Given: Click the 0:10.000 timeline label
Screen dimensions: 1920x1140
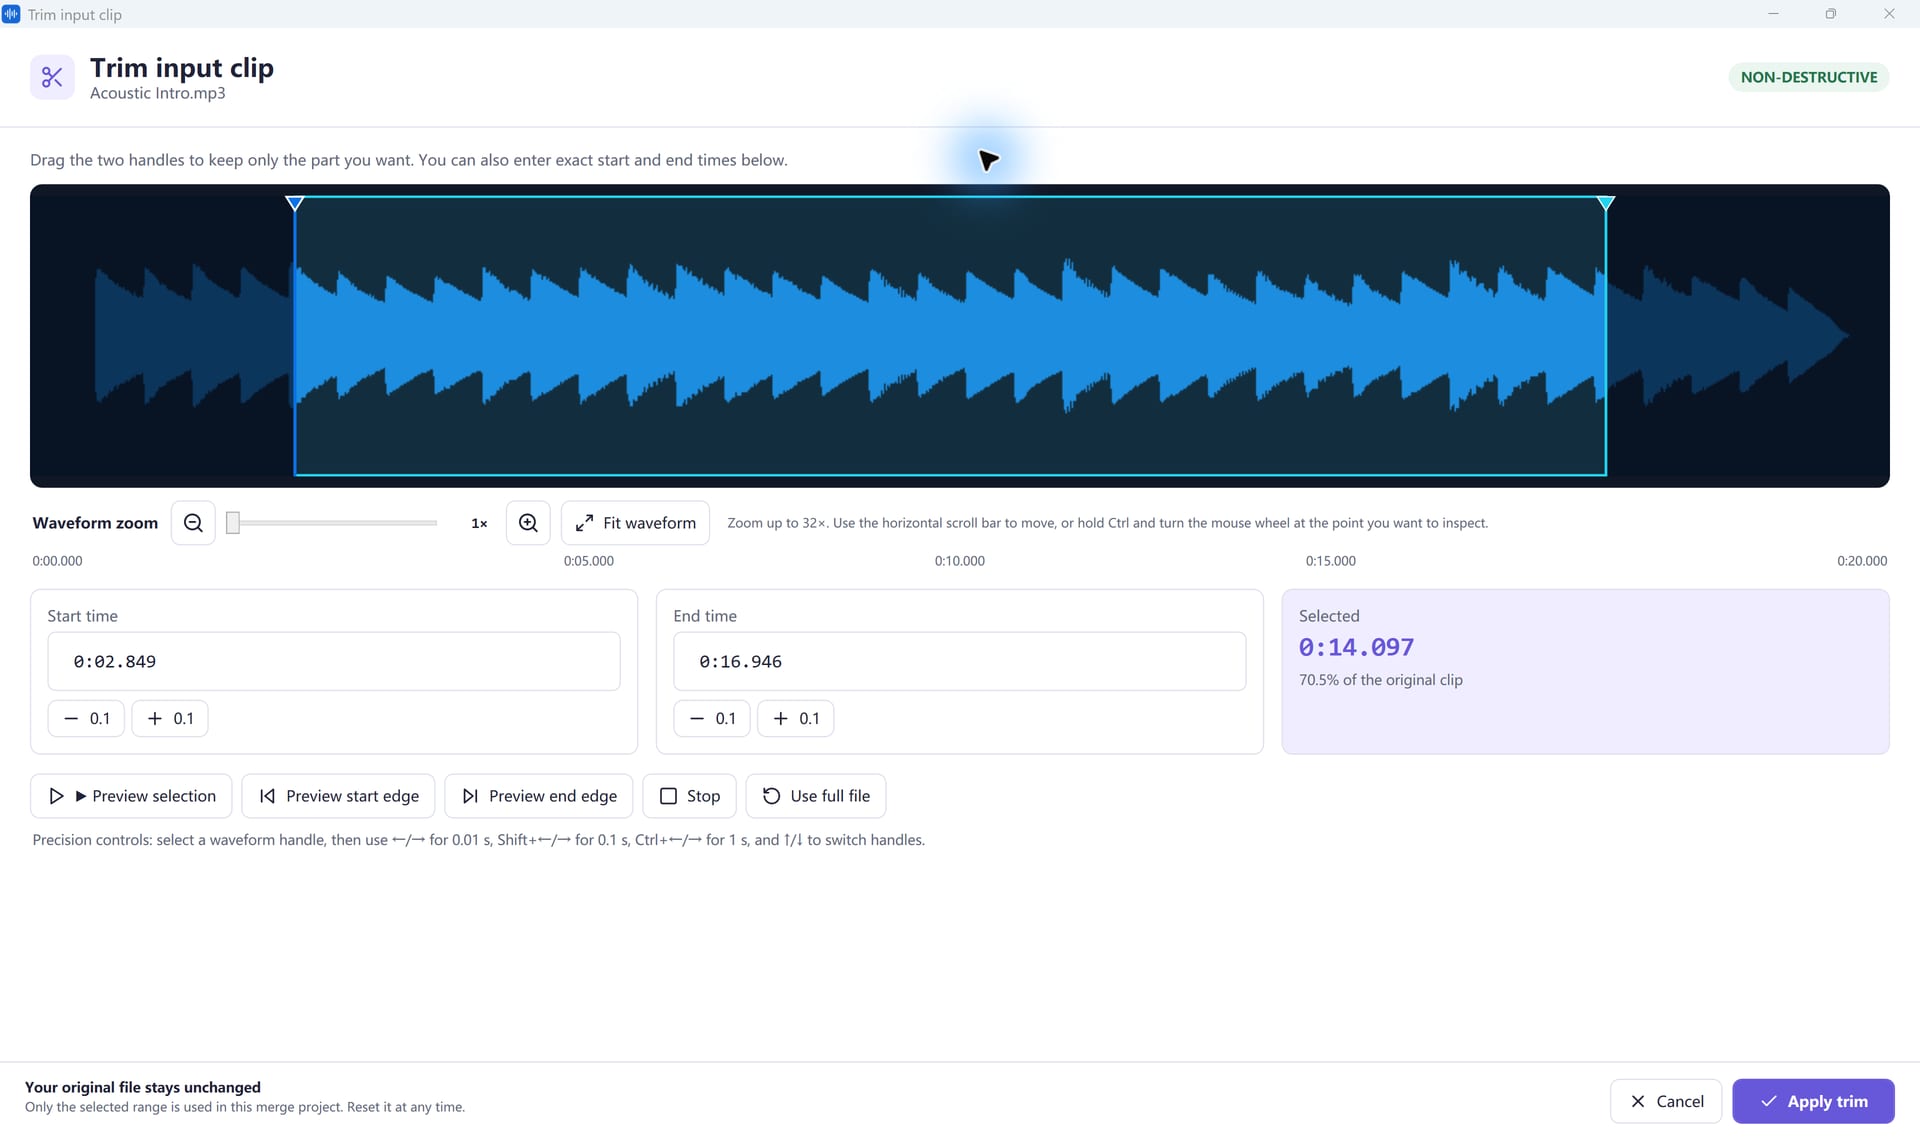Looking at the screenshot, I should 960,561.
